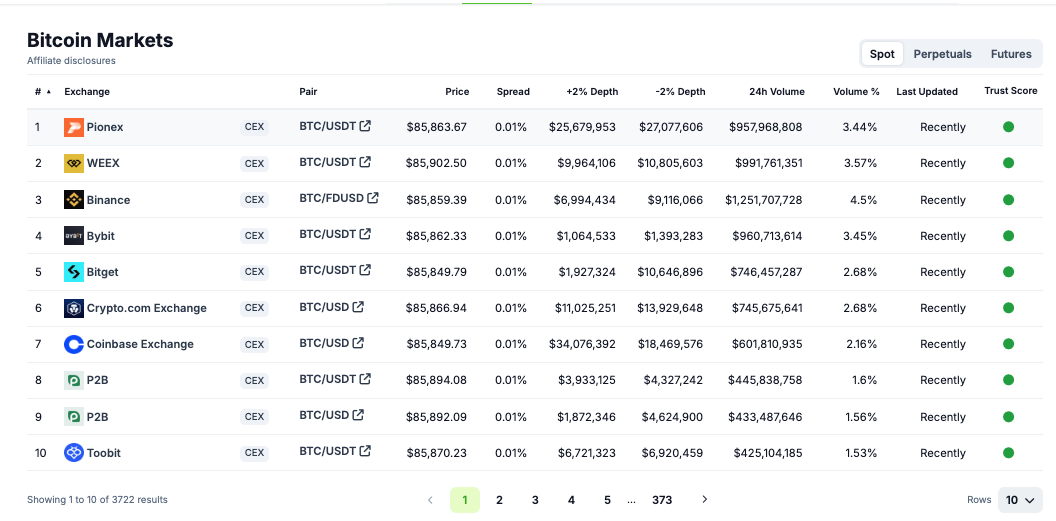1056x521 pixels.
Task: Click the Toobit logo icon
Action: click(73, 453)
